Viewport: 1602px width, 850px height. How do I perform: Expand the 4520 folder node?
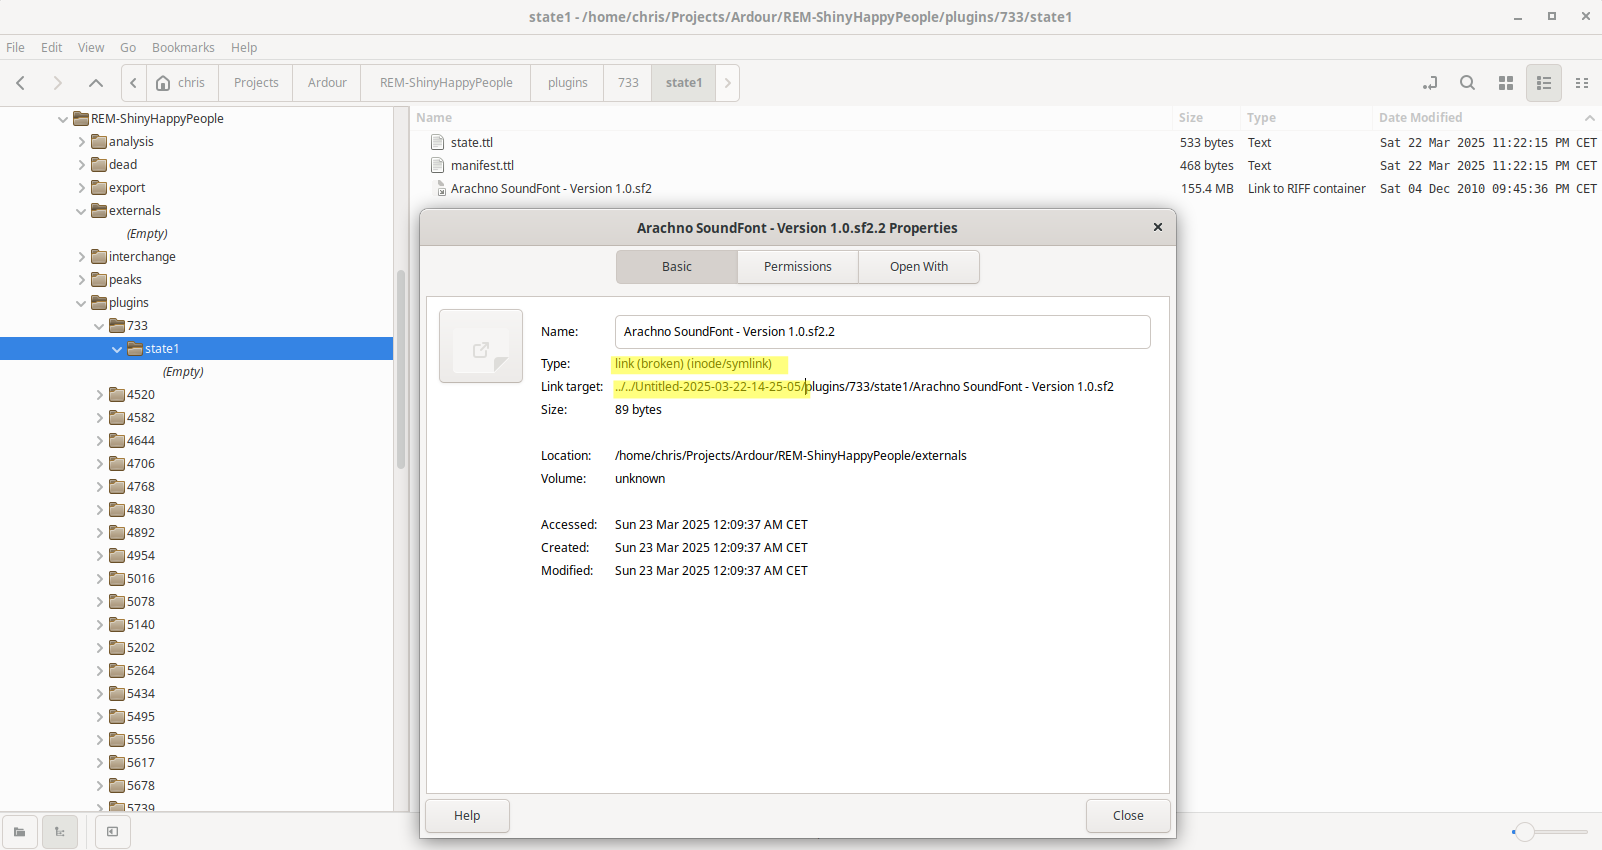[100, 395]
